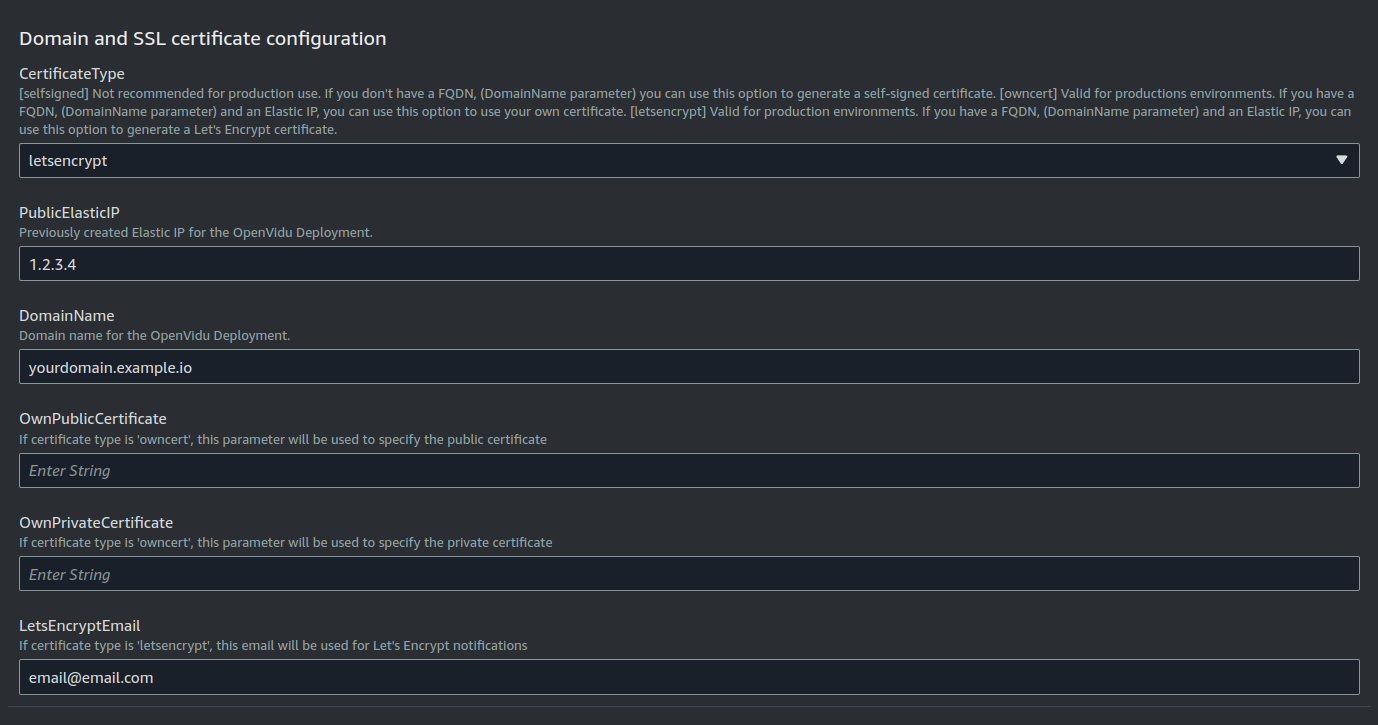Viewport: 1378px width, 725px height.
Task: Click the LetsEncryptEmail field with email@email.com
Action: (x=689, y=677)
